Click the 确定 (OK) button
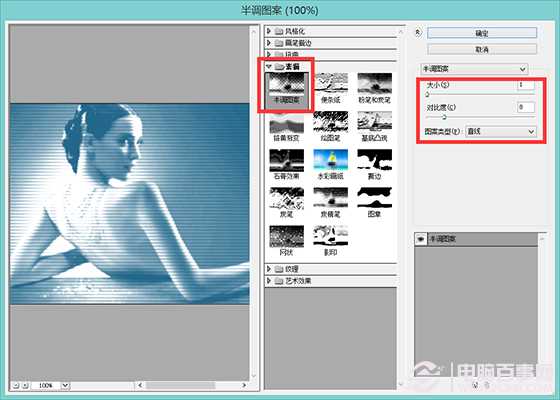 click(482, 33)
